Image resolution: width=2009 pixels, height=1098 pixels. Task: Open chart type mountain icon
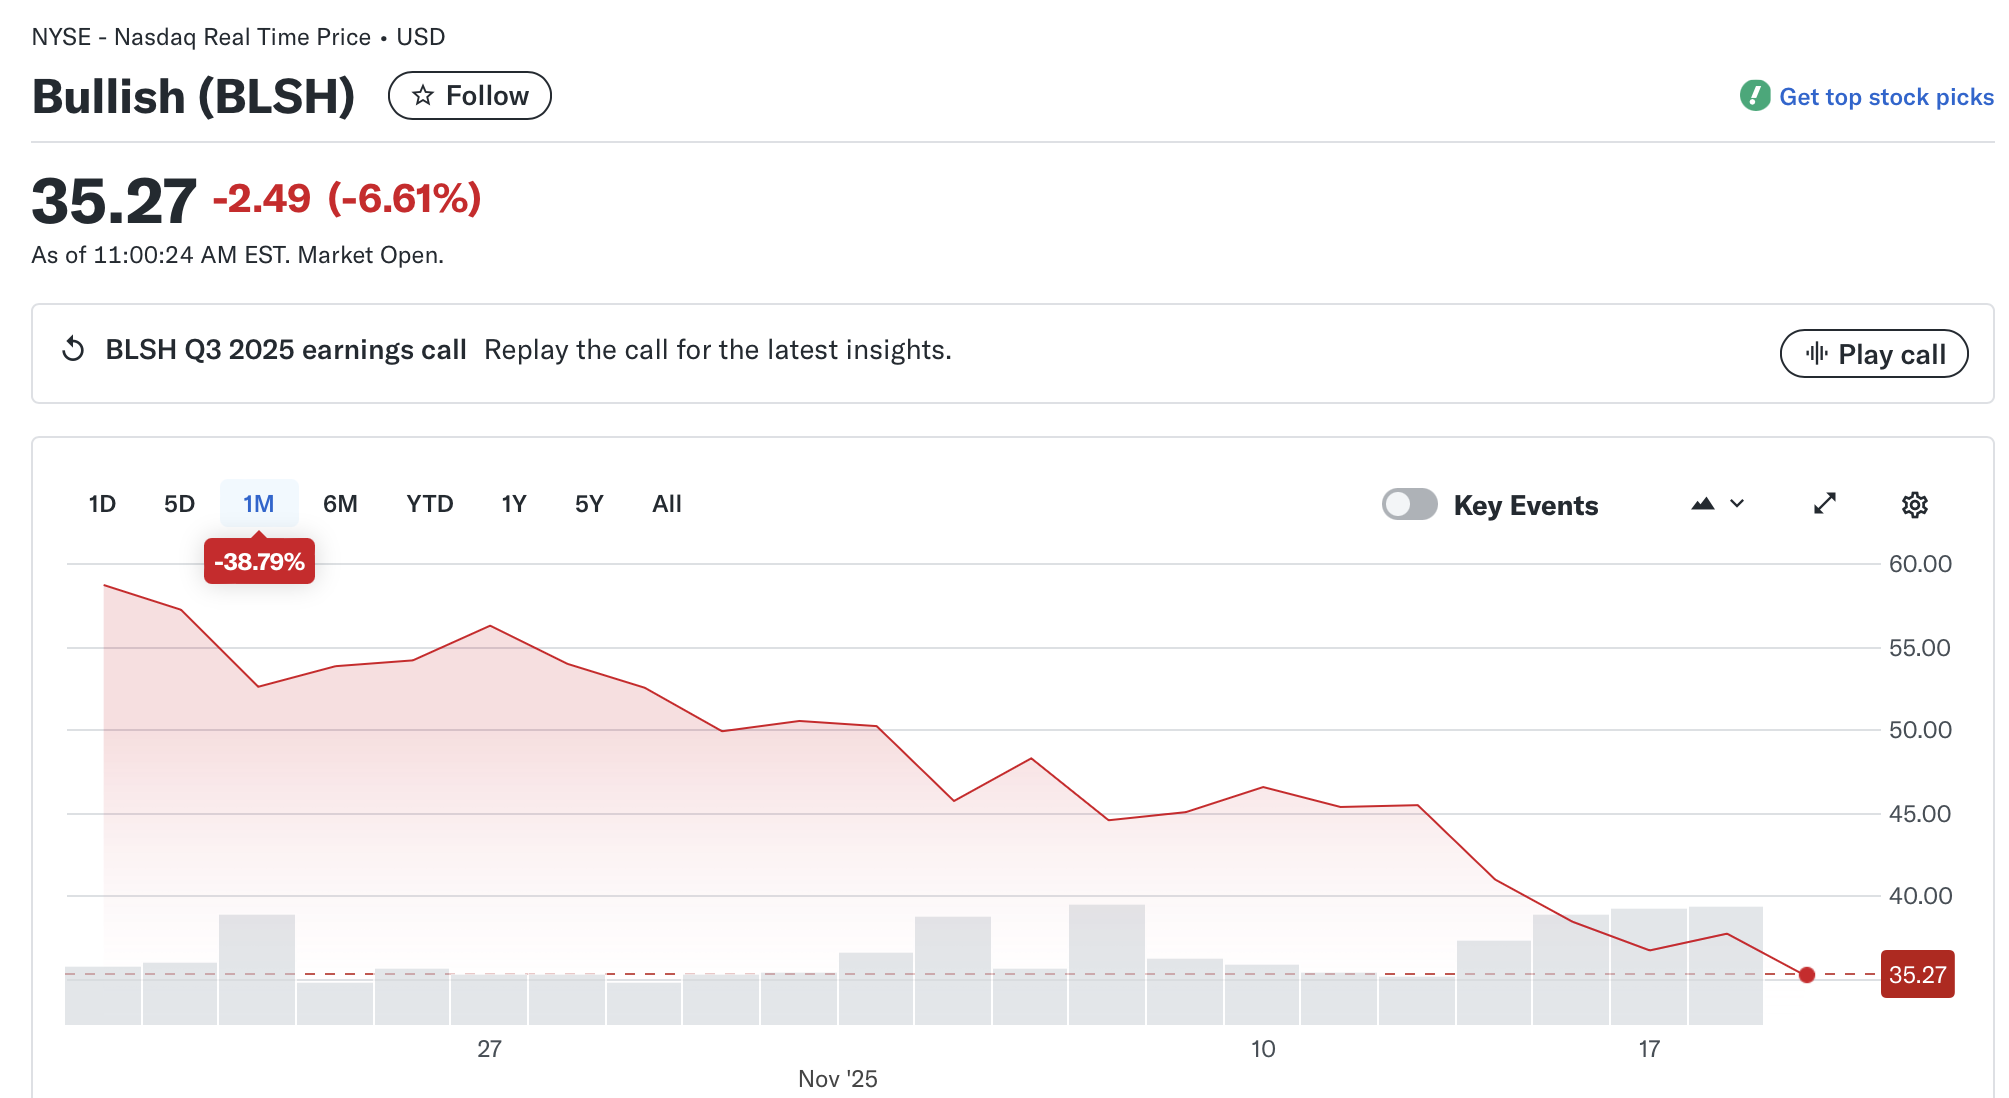tap(1702, 504)
